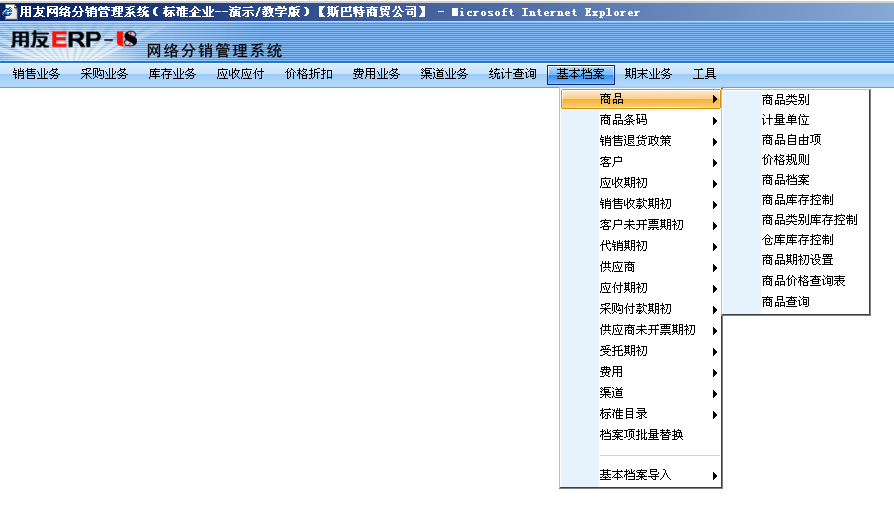Open 商品查询 from the submenu

coord(785,302)
